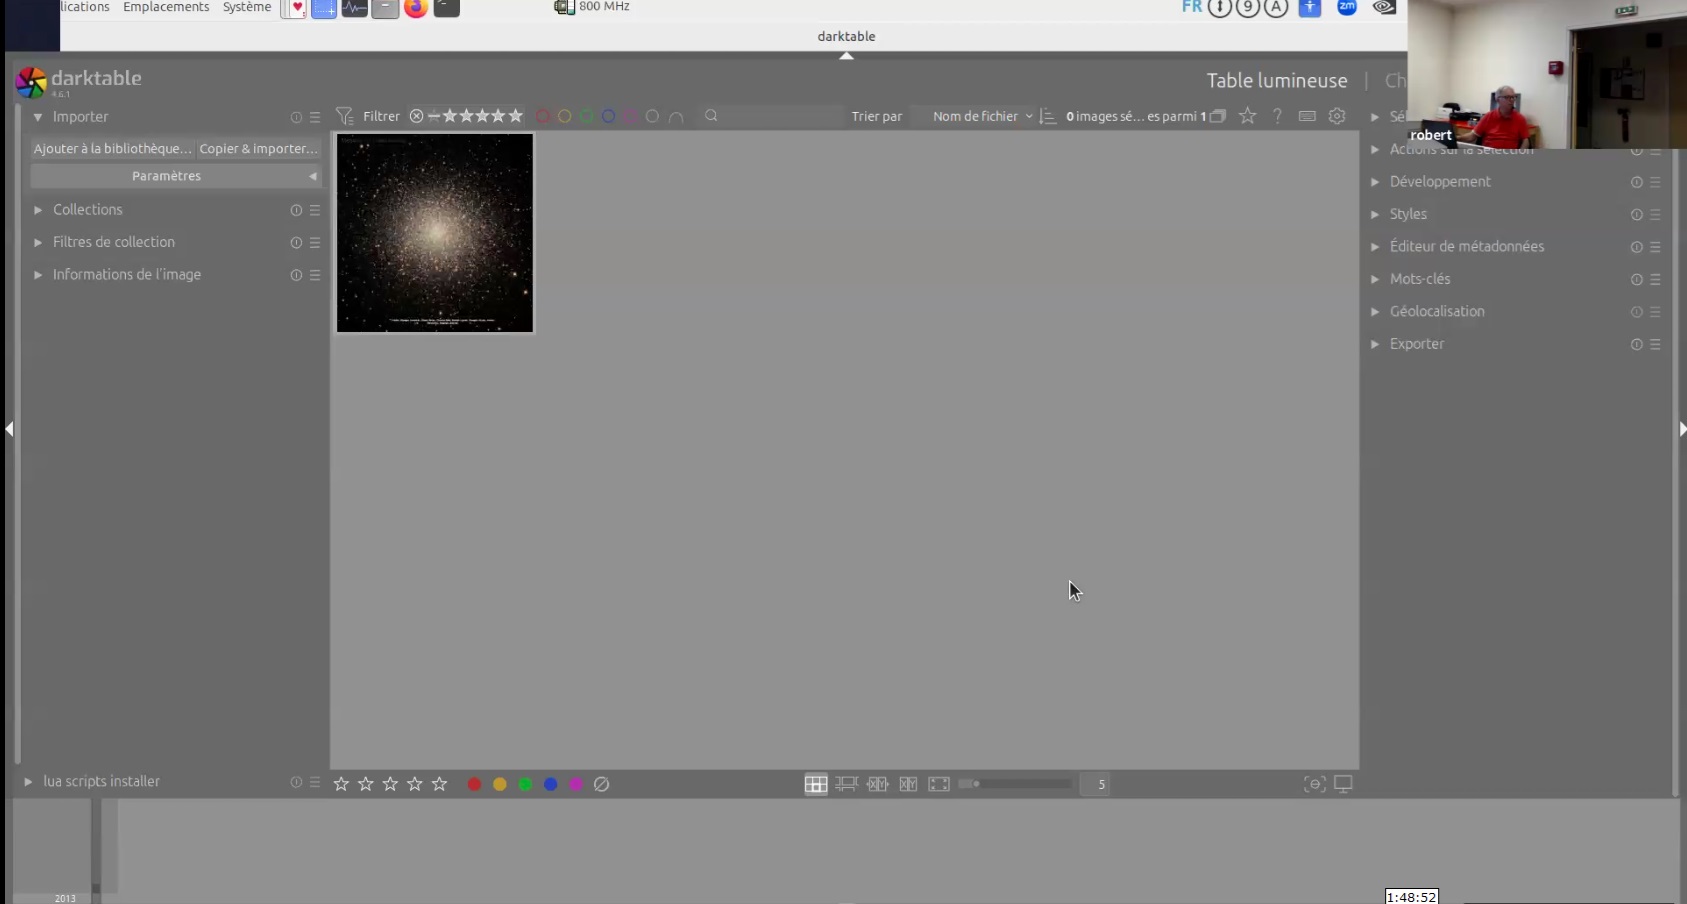This screenshot has height=904, width=1687.
Task: Expand the Paramètres section in Importer
Action: point(176,176)
